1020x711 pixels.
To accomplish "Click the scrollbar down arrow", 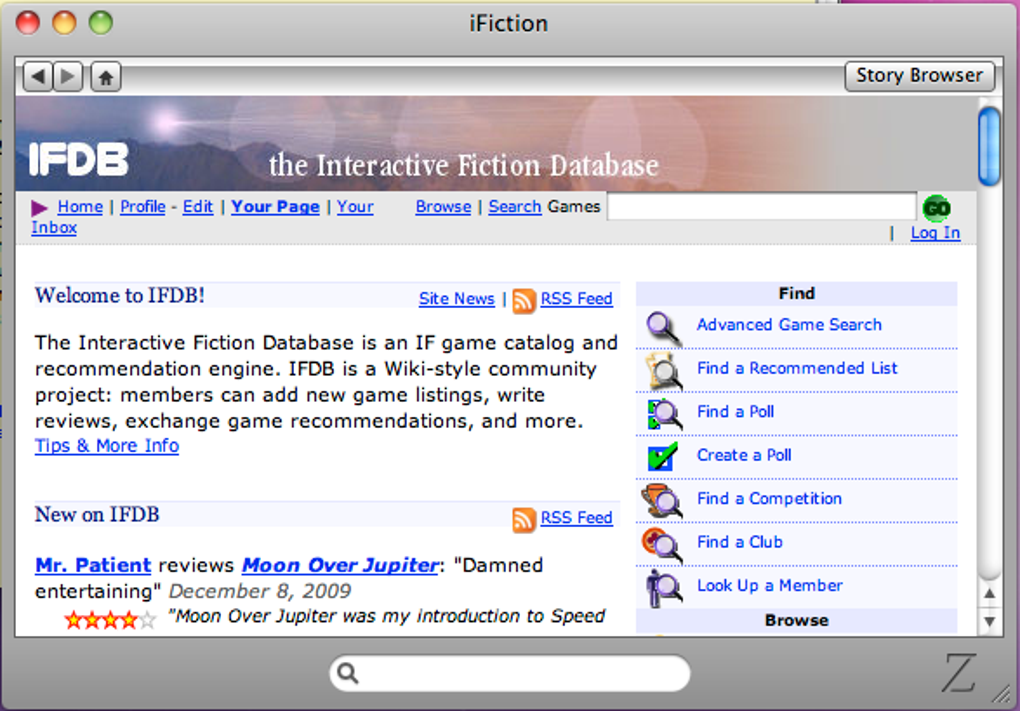I will [989, 621].
